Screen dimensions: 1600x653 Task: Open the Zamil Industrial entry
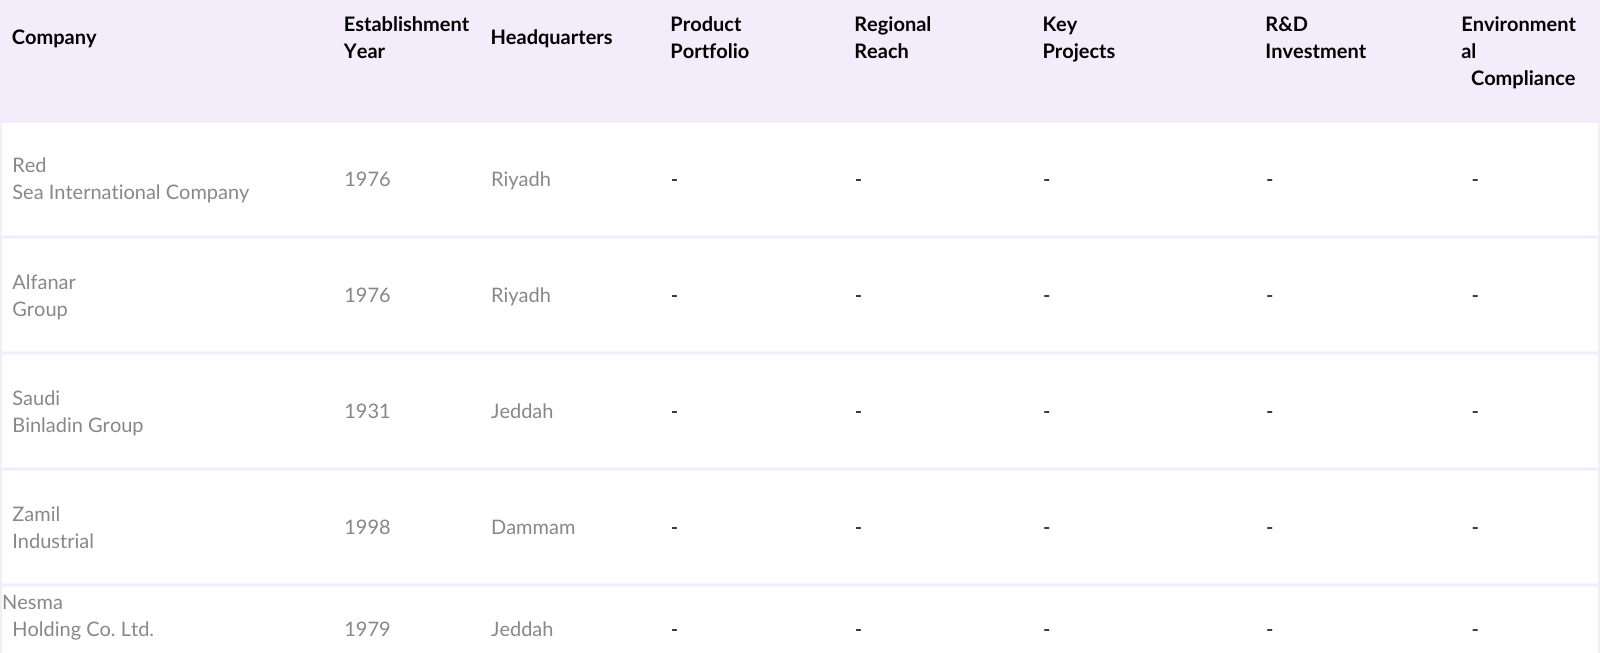click(53, 528)
